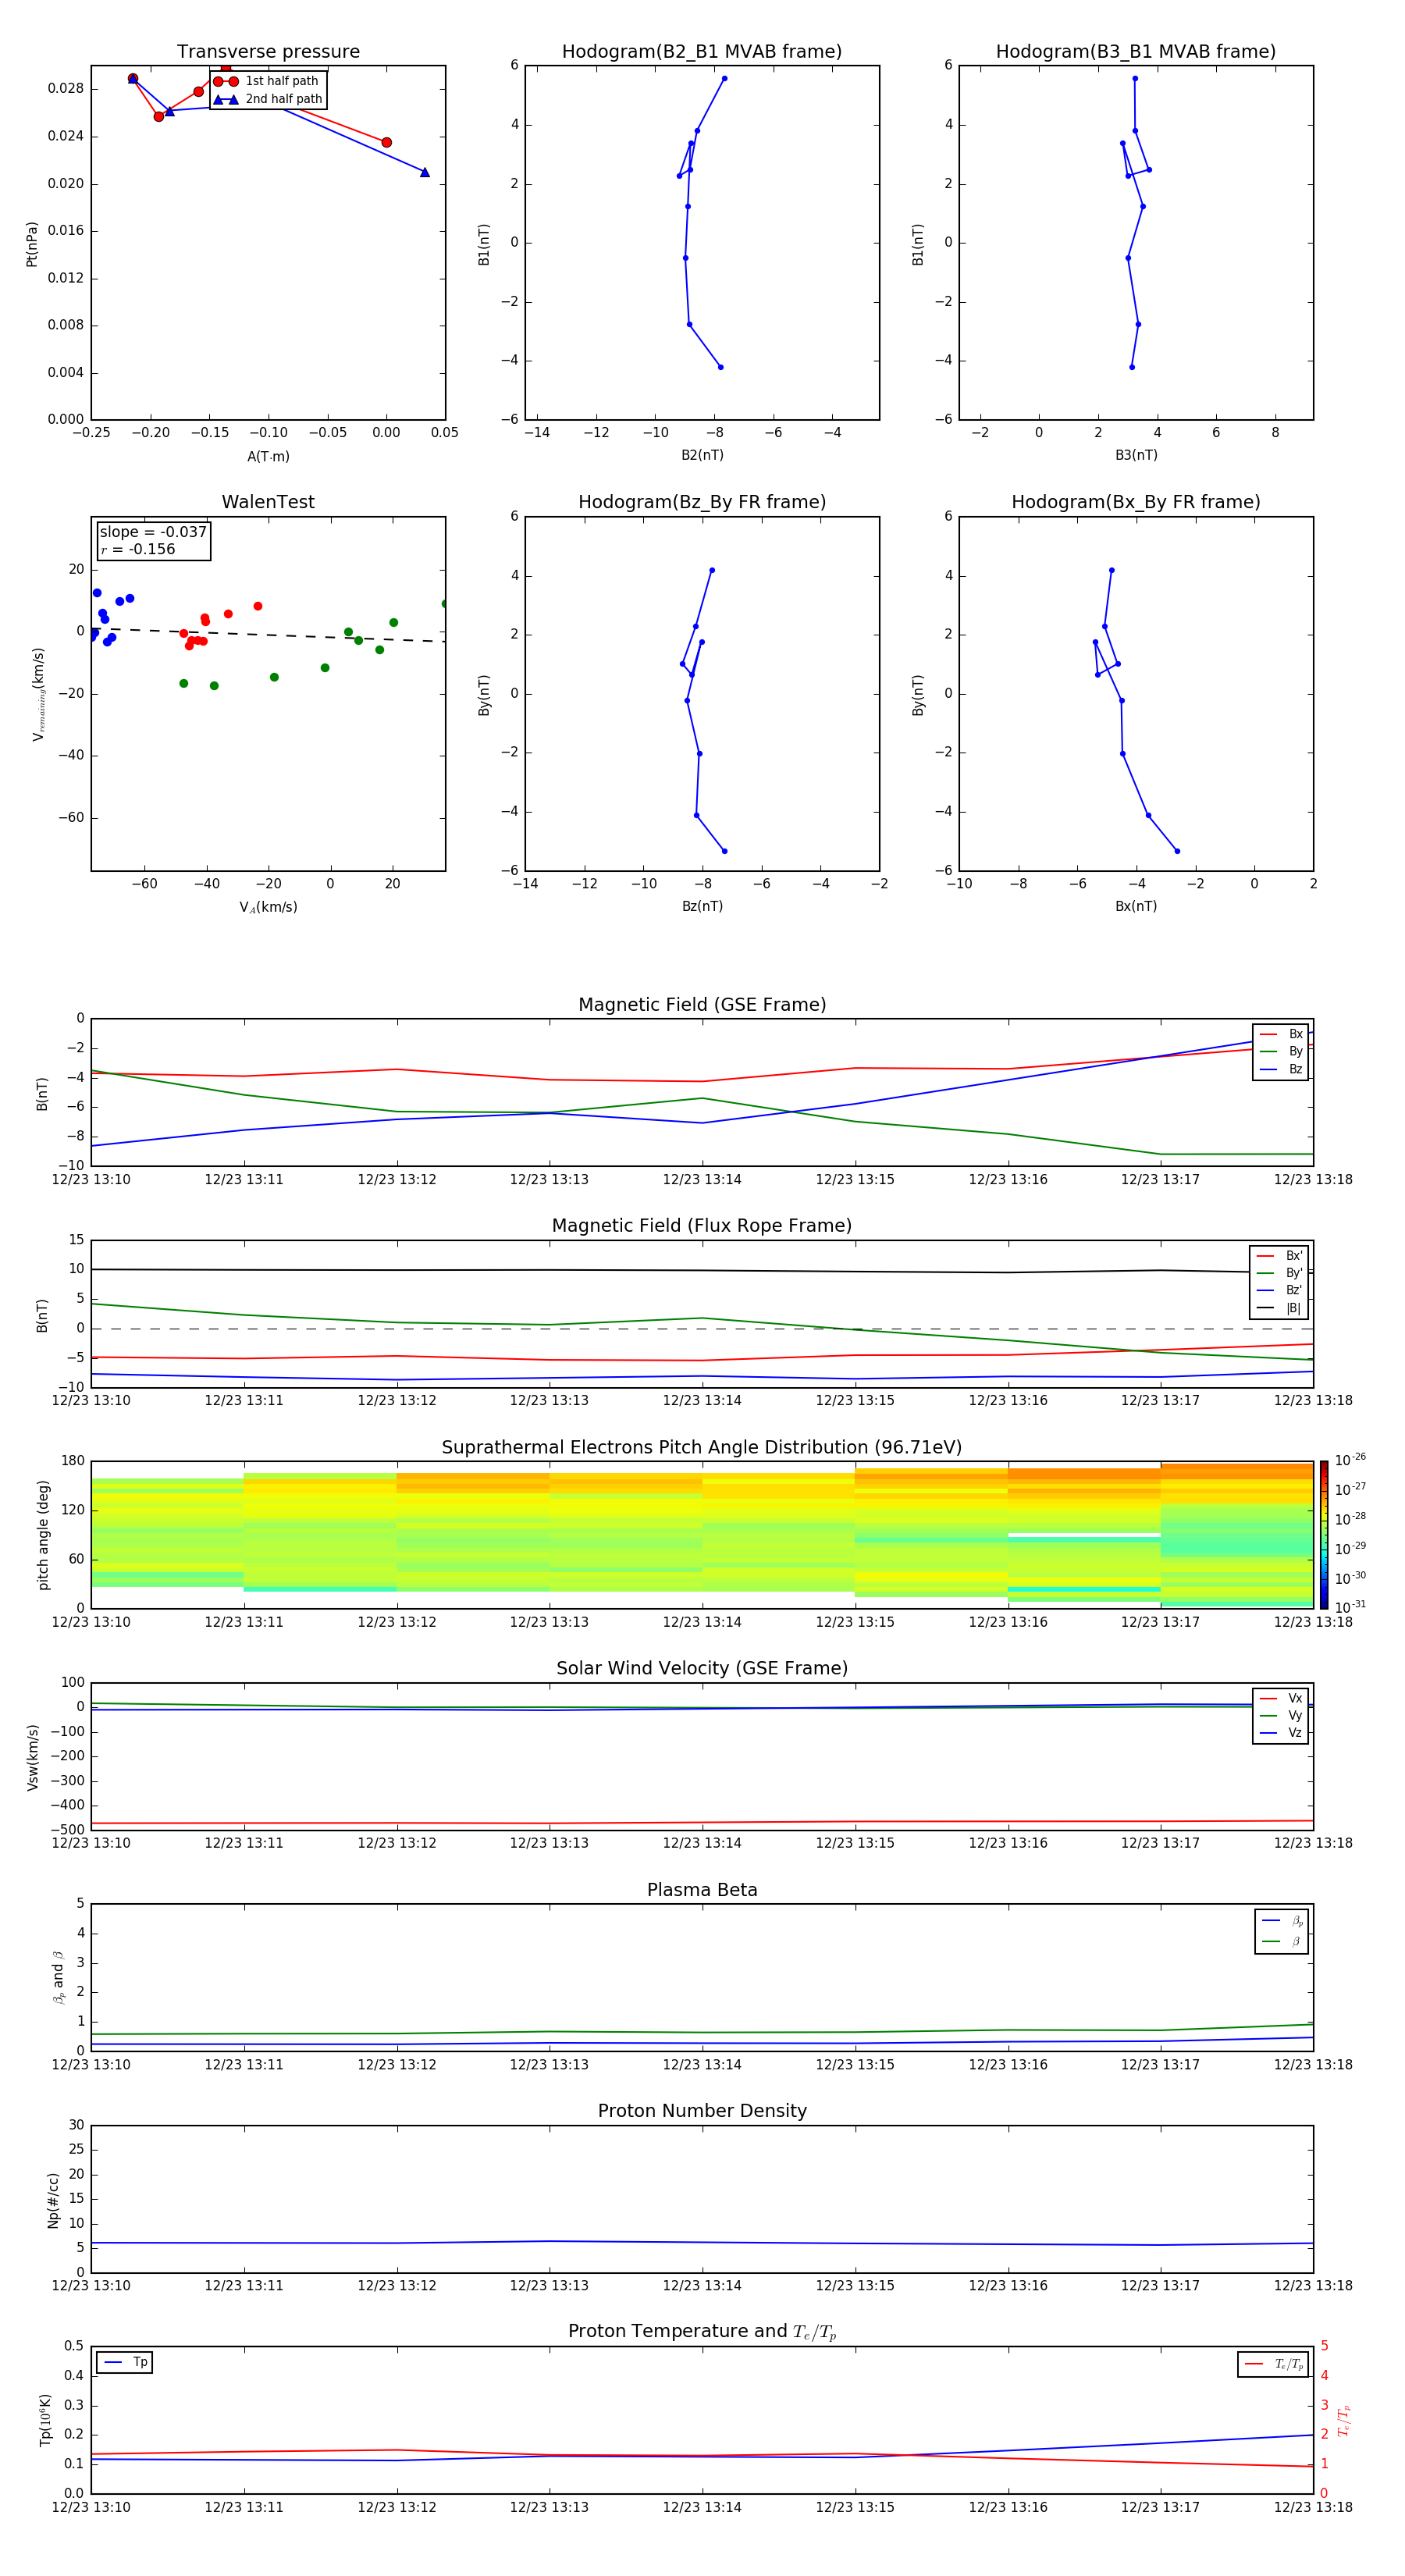The width and height of the screenshot is (1405, 2576).
Task: Click the "WalenTest" plot title
Action: pos(268,502)
